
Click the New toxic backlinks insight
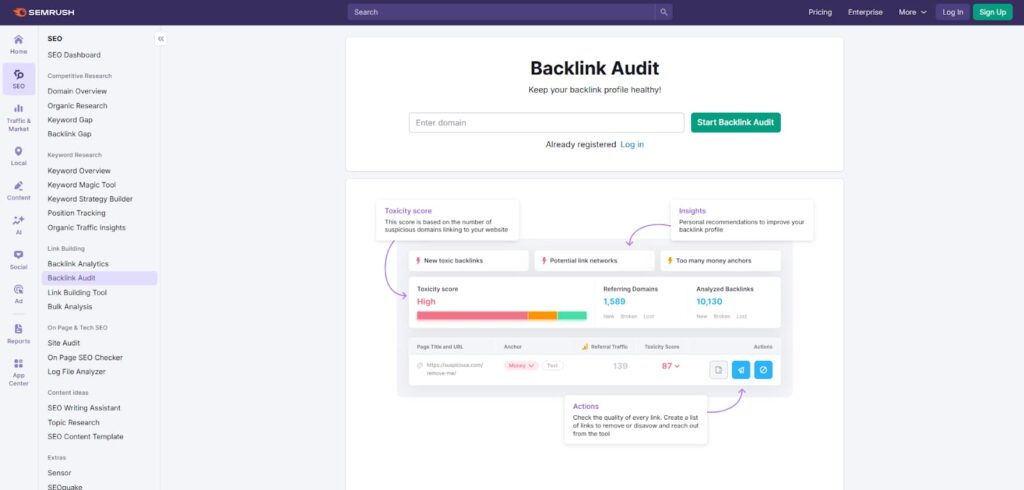(x=469, y=261)
